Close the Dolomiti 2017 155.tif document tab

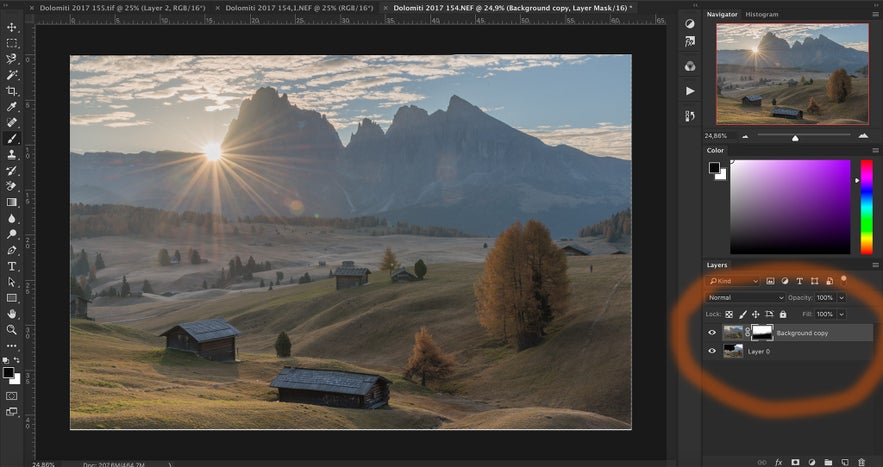point(31,8)
